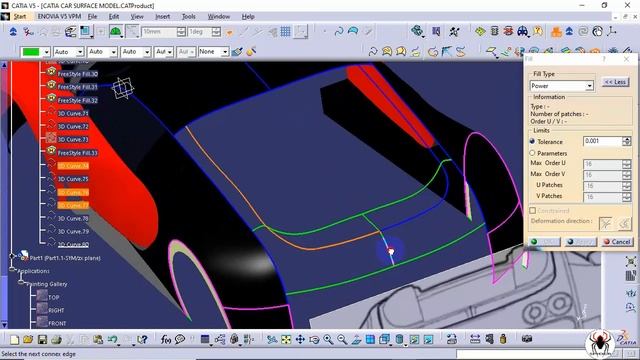The image size is (640, 360).
Task: Open a file with the folder icon
Action: click(28, 339)
